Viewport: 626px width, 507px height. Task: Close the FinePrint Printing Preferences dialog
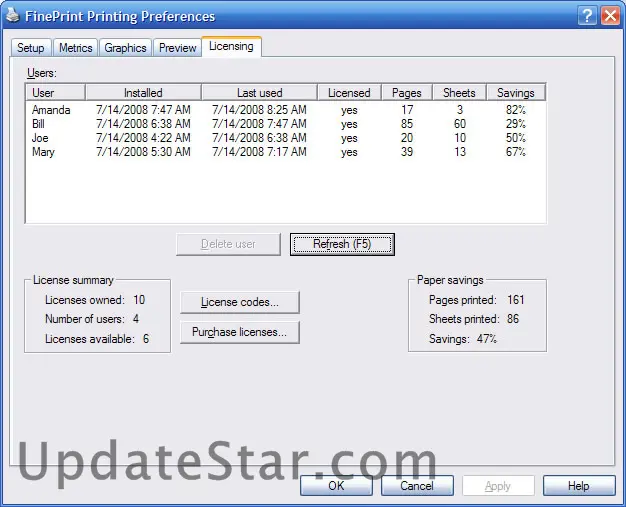click(610, 16)
